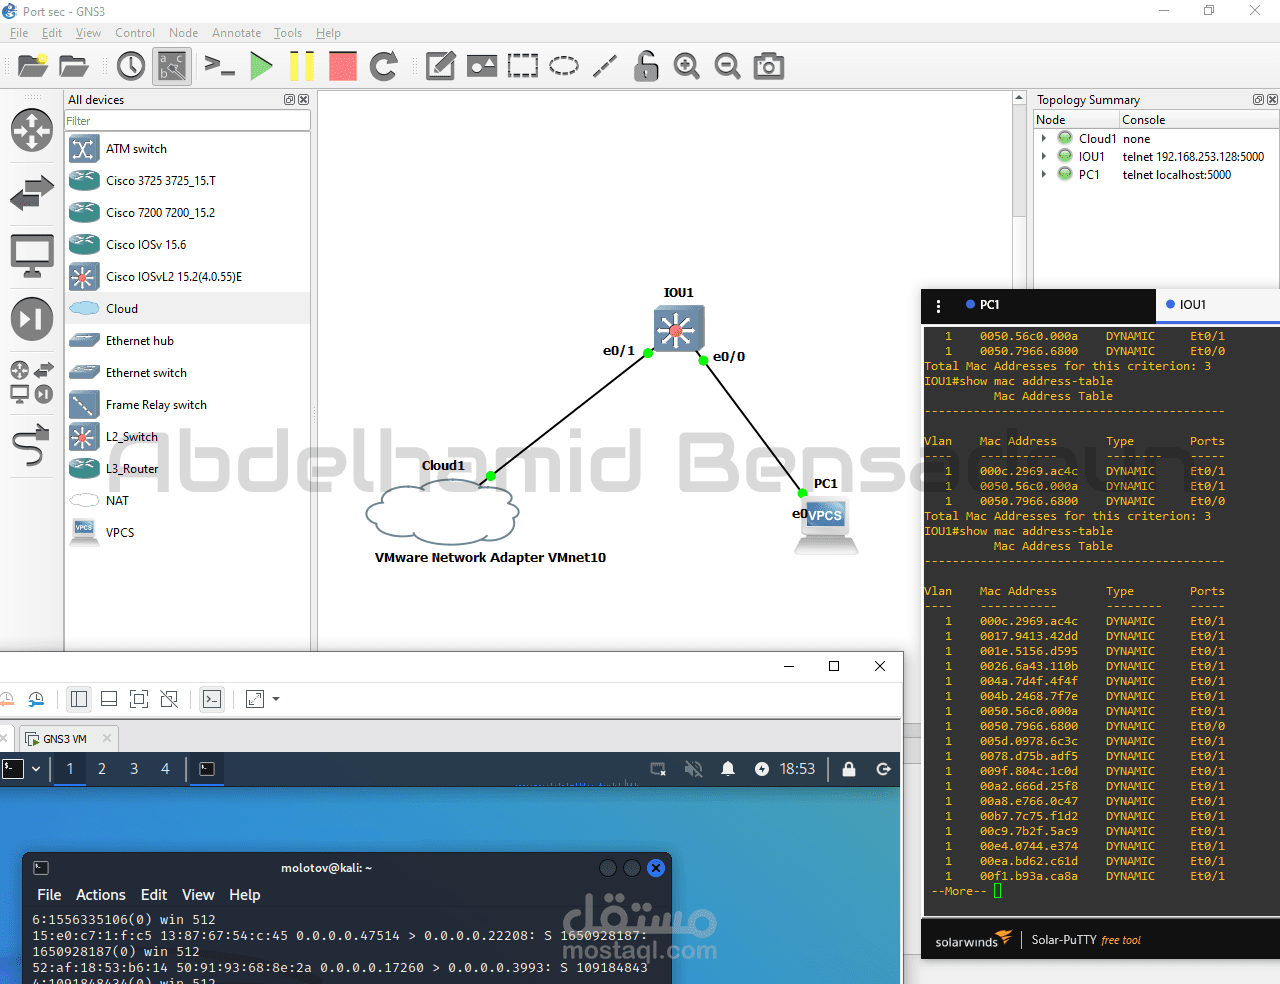Image resolution: width=1280 pixels, height=984 pixels.
Task: Open the Control menu
Action: [135, 33]
